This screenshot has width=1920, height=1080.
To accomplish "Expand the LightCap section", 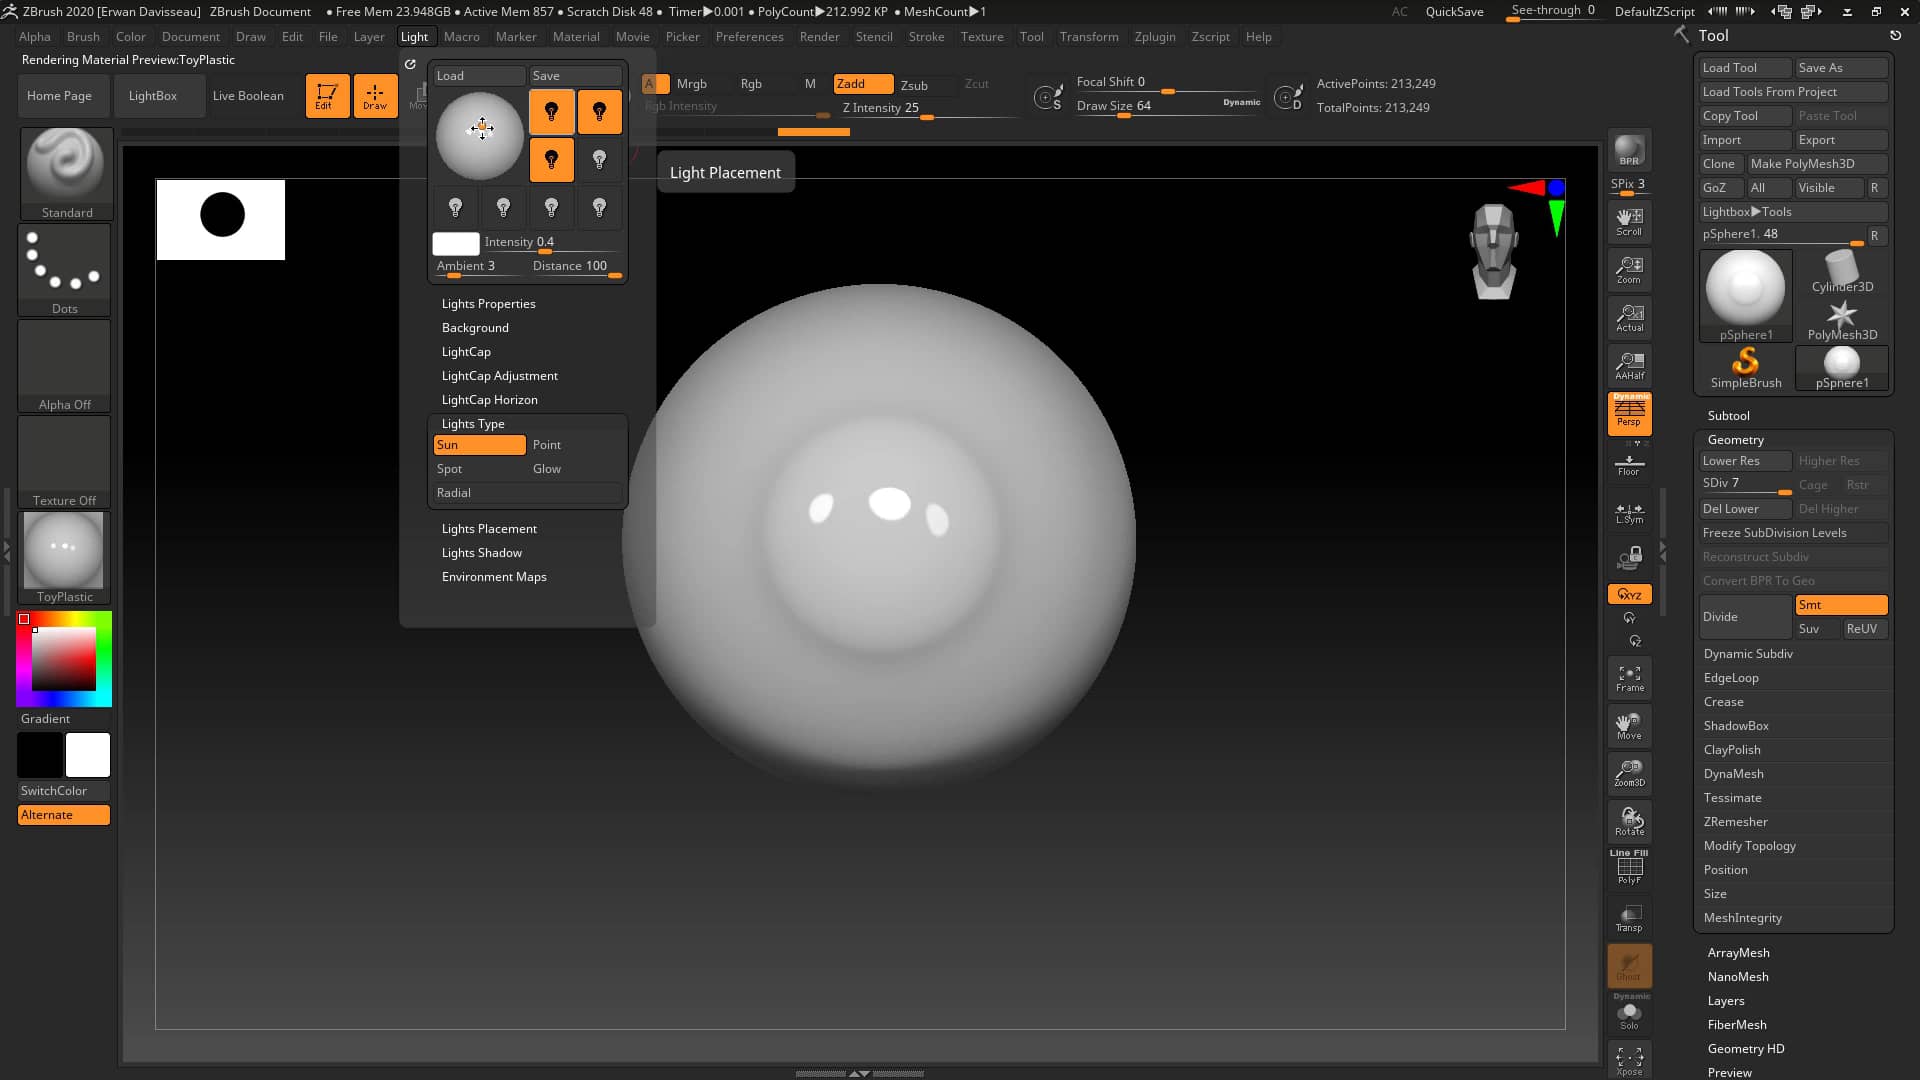I will (466, 351).
